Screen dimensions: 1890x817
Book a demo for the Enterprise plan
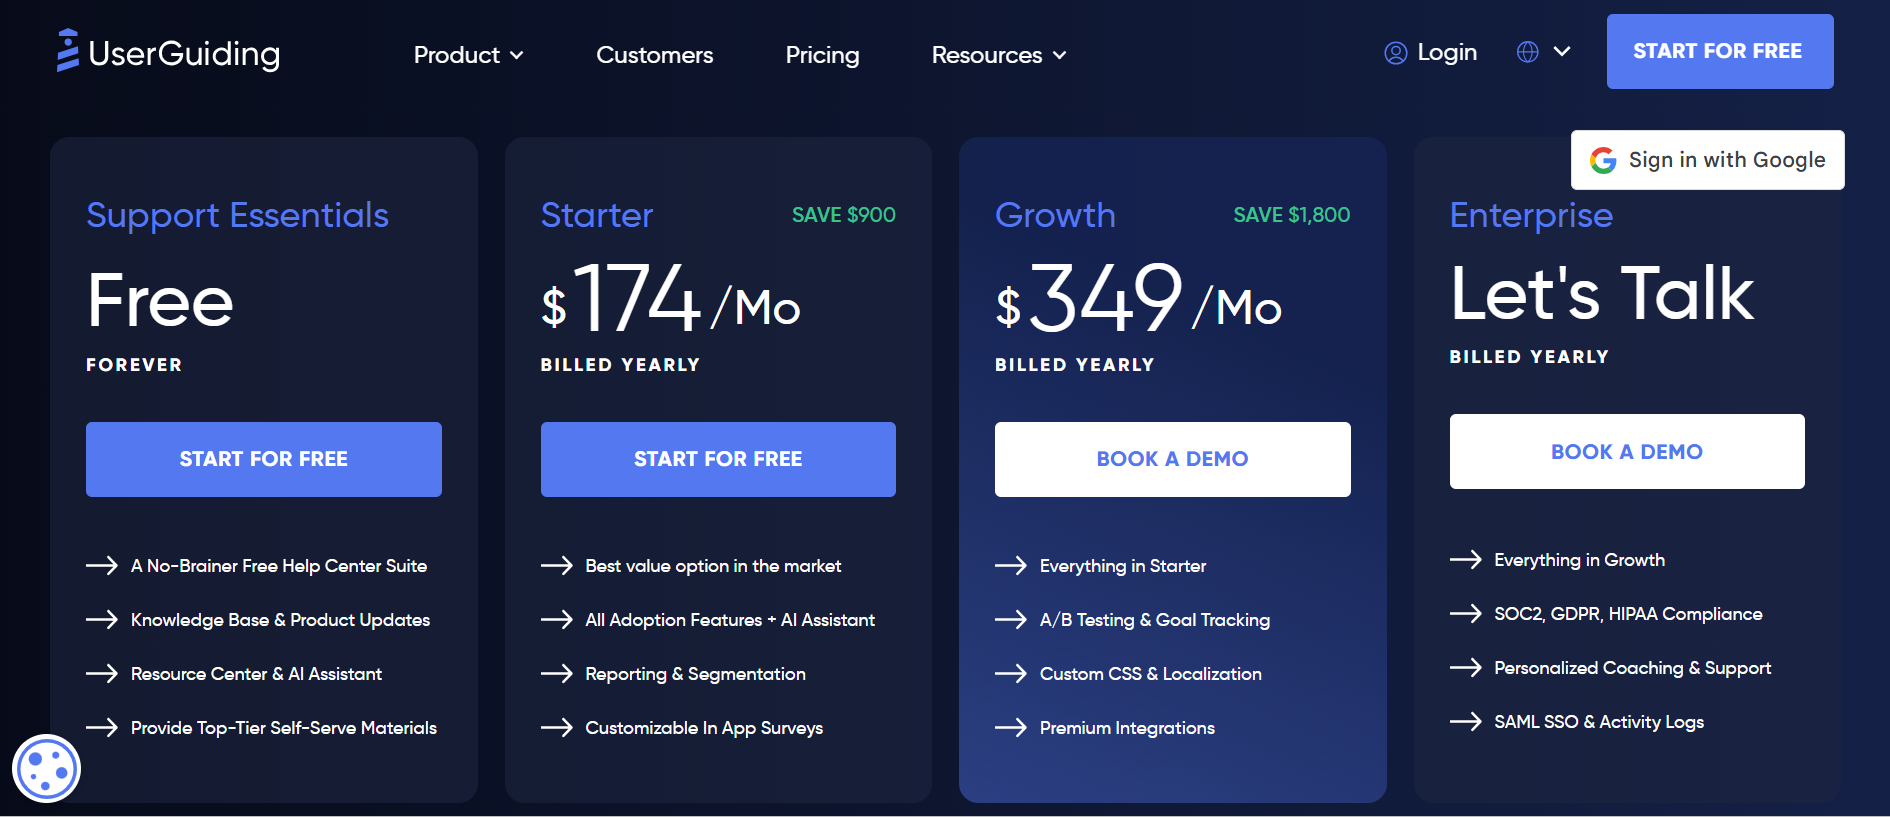tap(1626, 451)
